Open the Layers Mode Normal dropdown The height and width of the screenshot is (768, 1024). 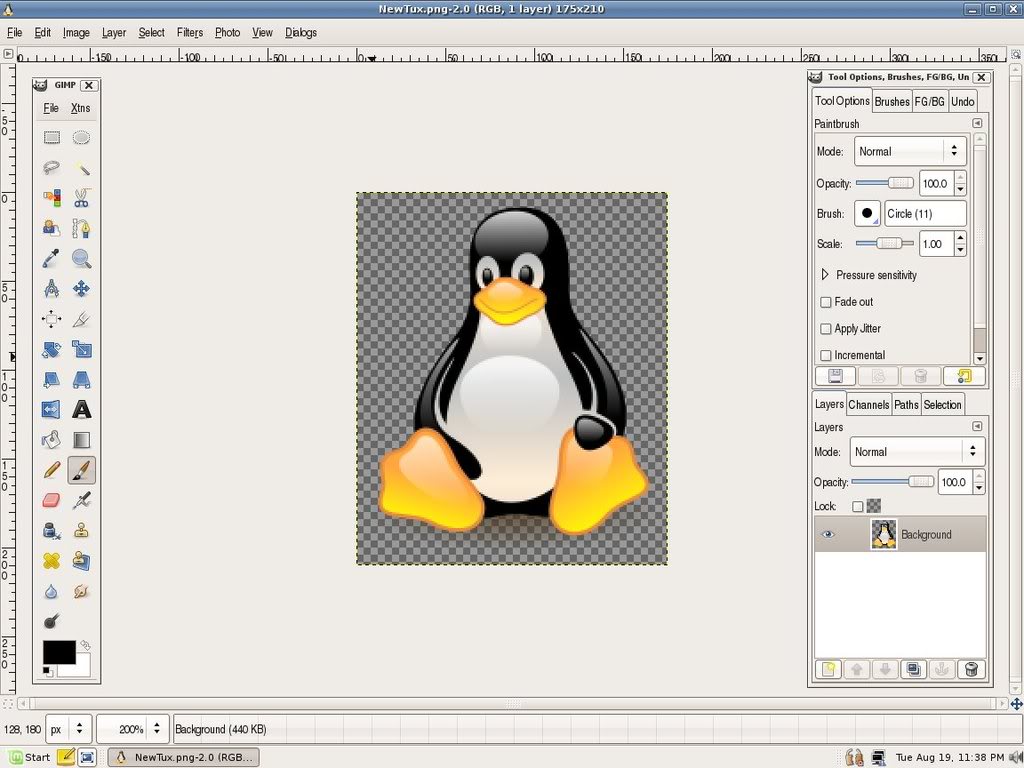pyautogui.click(x=917, y=452)
